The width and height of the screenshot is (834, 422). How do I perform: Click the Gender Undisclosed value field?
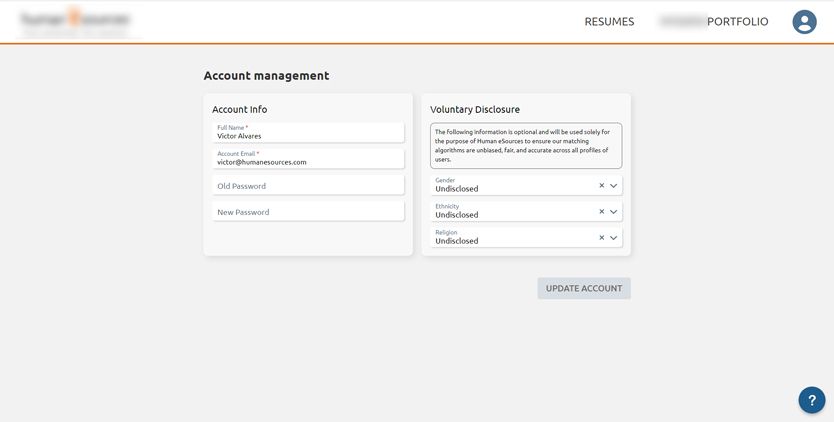(510, 187)
